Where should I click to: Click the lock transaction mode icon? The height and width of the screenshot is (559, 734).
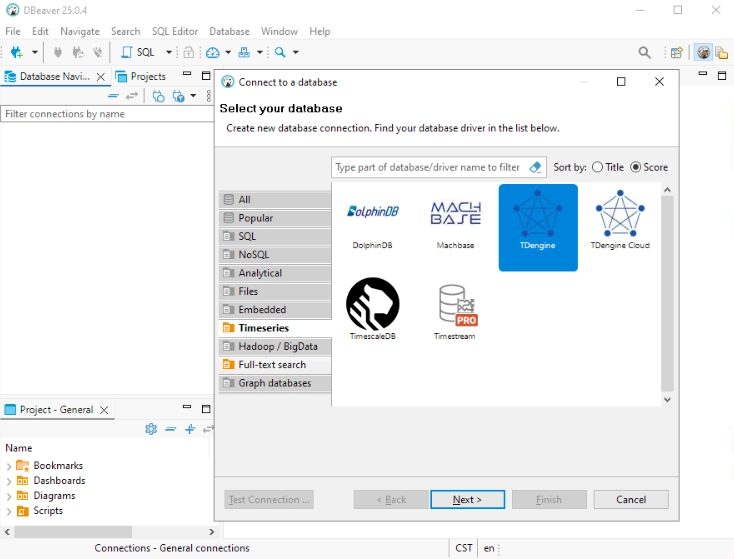point(189,52)
